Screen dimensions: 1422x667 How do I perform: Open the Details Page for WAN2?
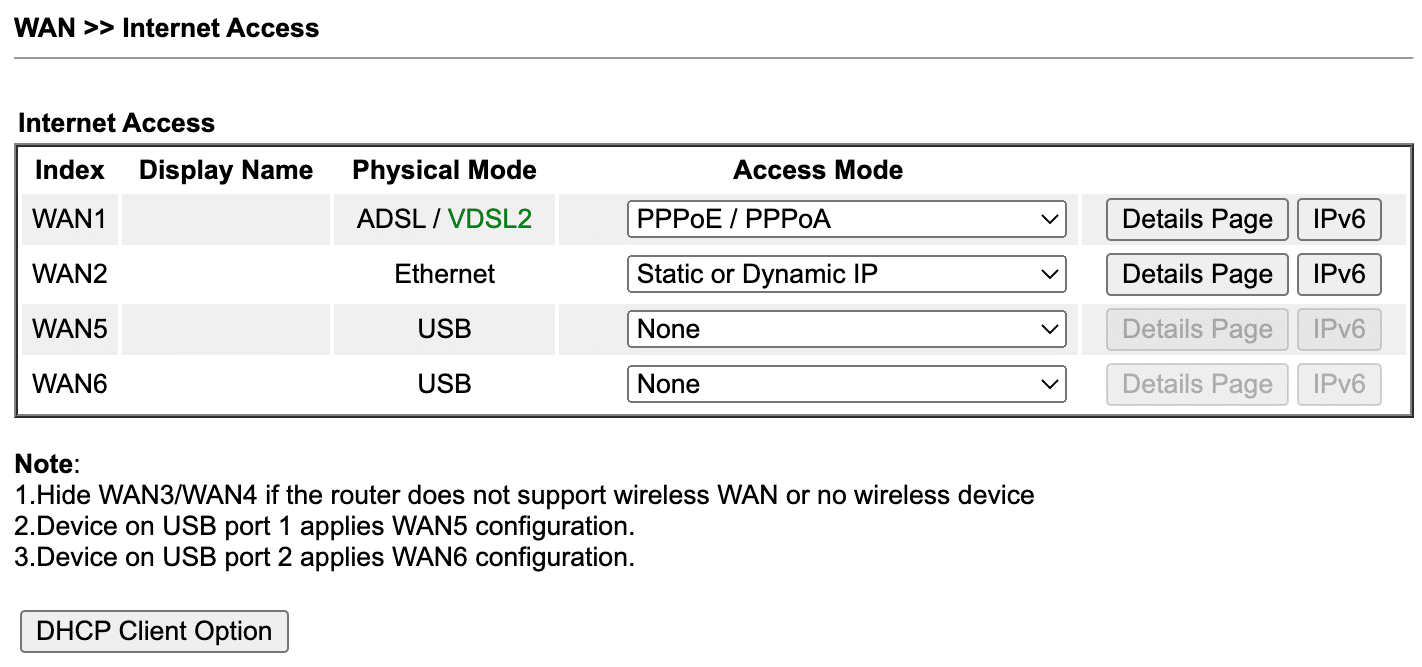point(1196,274)
